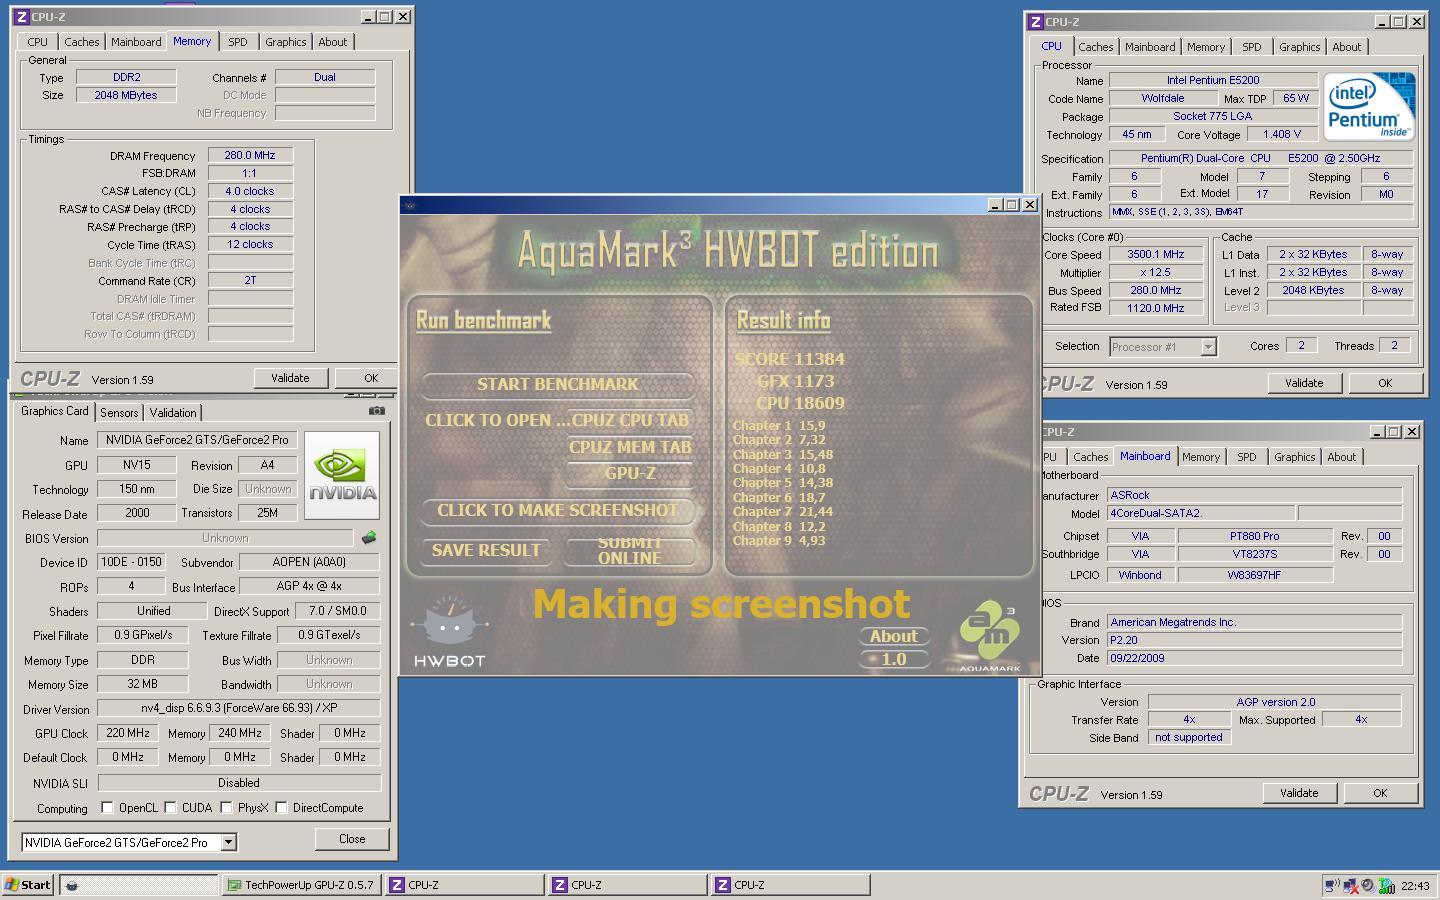Viewport: 1440px width, 900px height.
Task: Enable the PhysX checkbox
Action: pyautogui.click(x=227, y=808)
